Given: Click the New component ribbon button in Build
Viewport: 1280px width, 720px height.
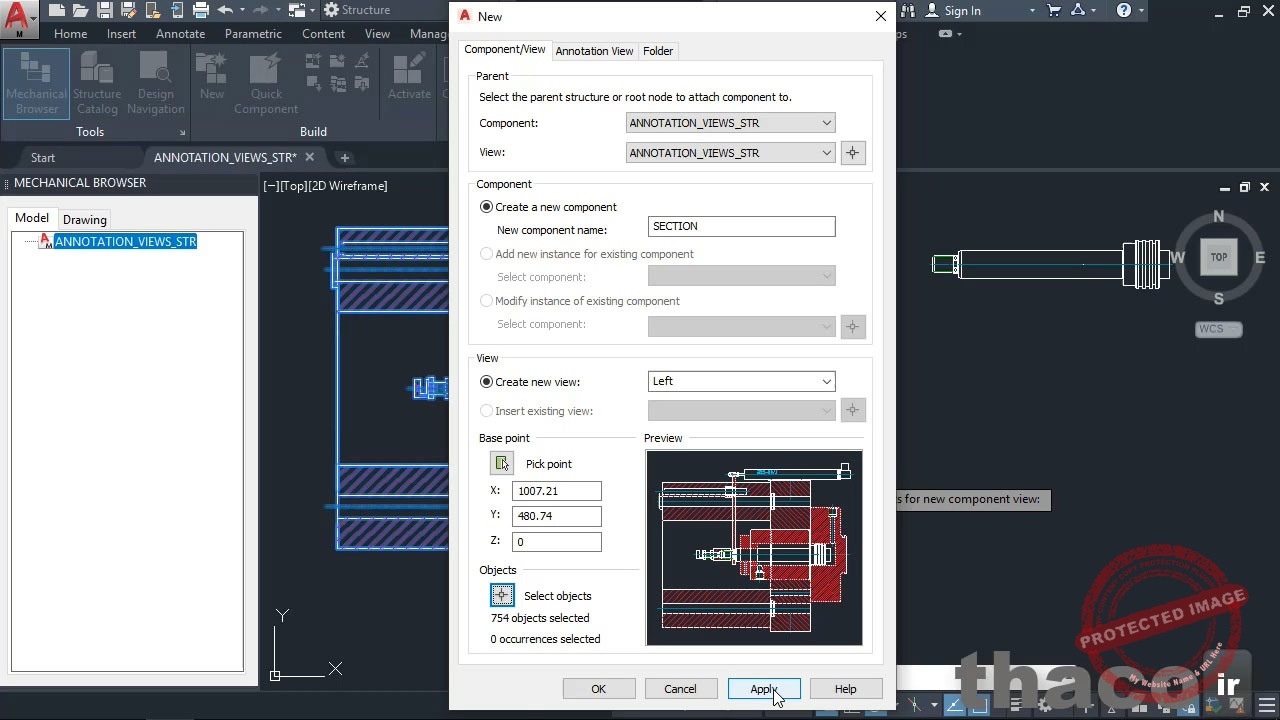Looking at the screenshot, I should 211,78.
